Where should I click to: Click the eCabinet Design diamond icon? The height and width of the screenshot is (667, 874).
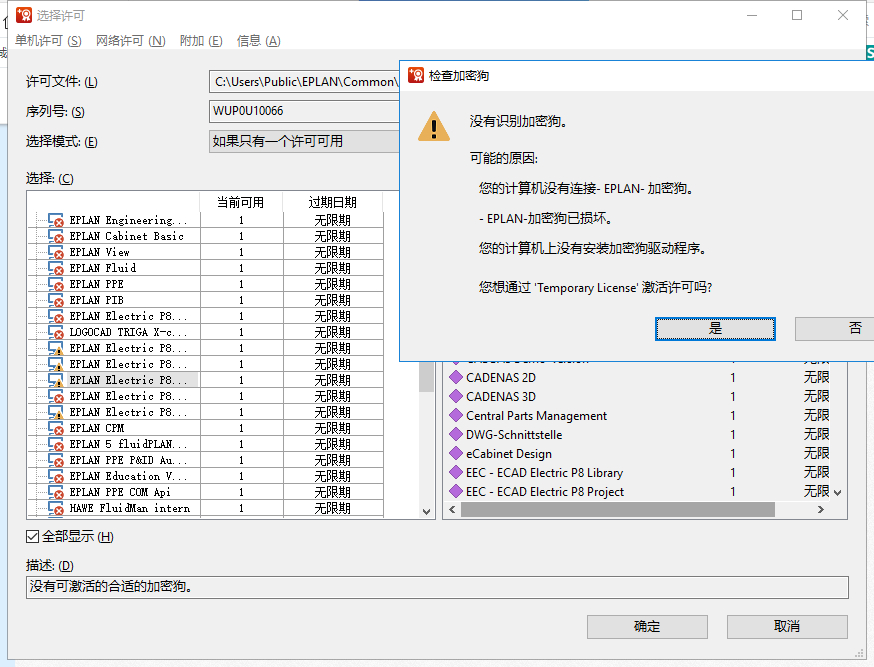(x=456, y=453)
